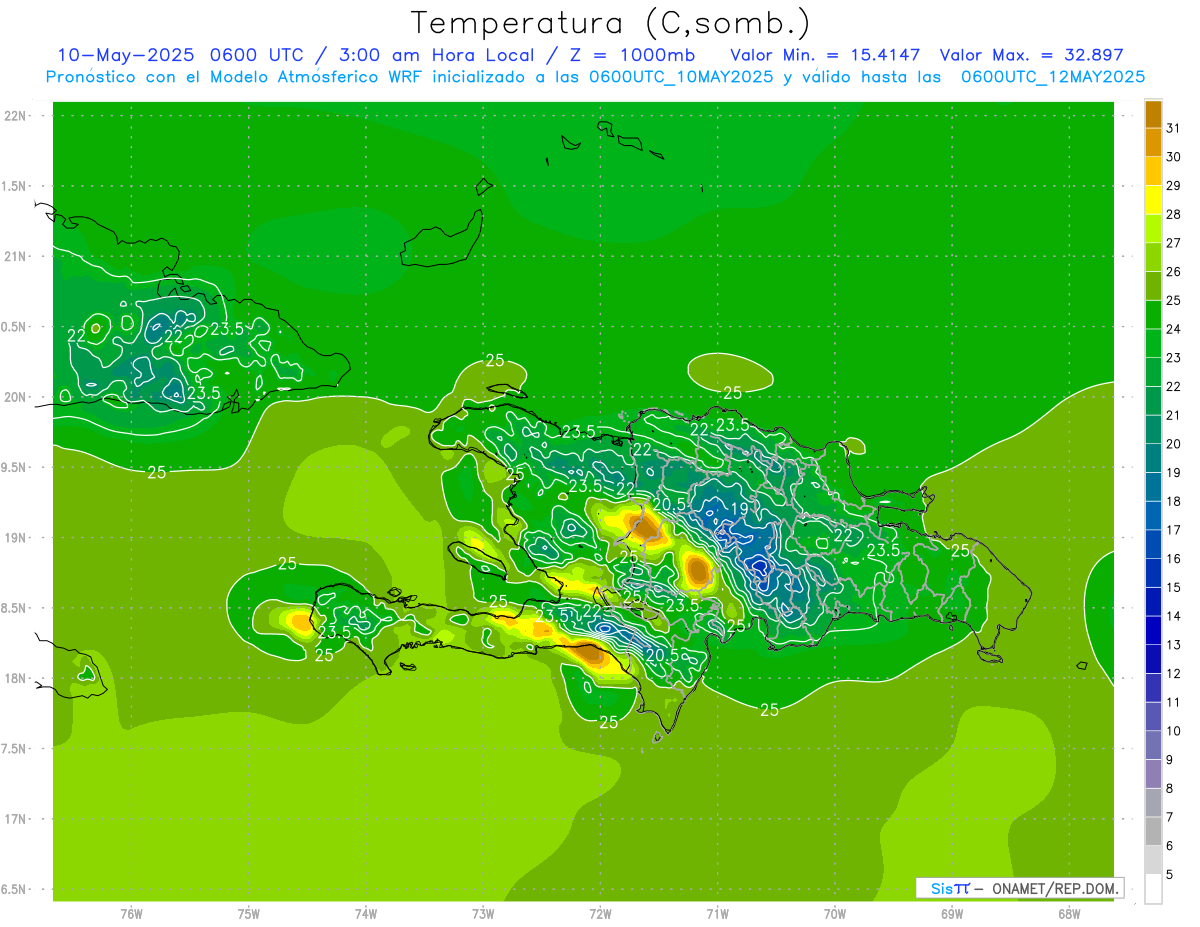Click the '76W' longitude axis label
This screenshot has width=1200, height=927.
click(131, 914)
